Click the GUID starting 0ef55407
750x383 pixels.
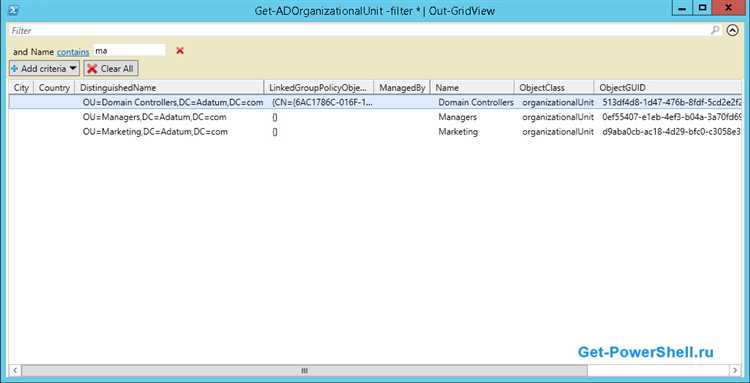point(672,117)
